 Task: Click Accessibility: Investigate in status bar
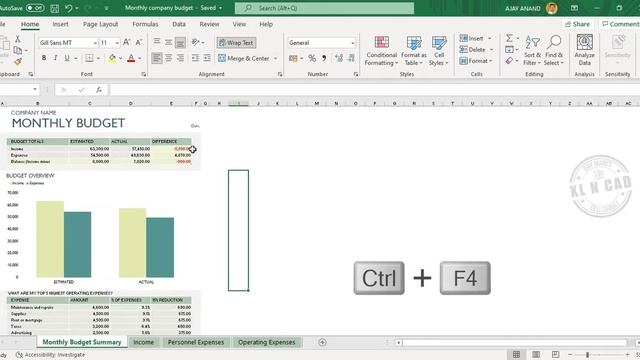click(x=50, y=355)
